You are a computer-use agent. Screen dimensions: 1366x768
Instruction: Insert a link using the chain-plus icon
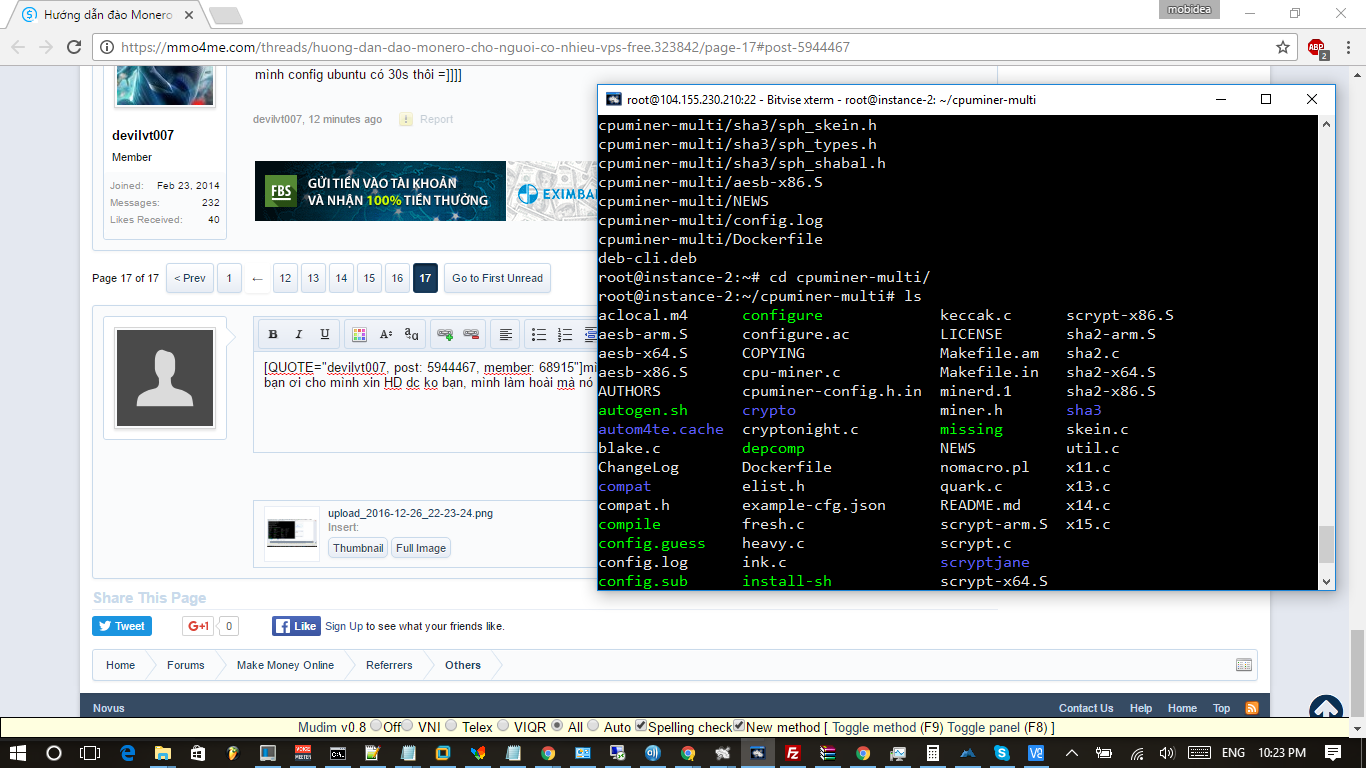point(445,334)
